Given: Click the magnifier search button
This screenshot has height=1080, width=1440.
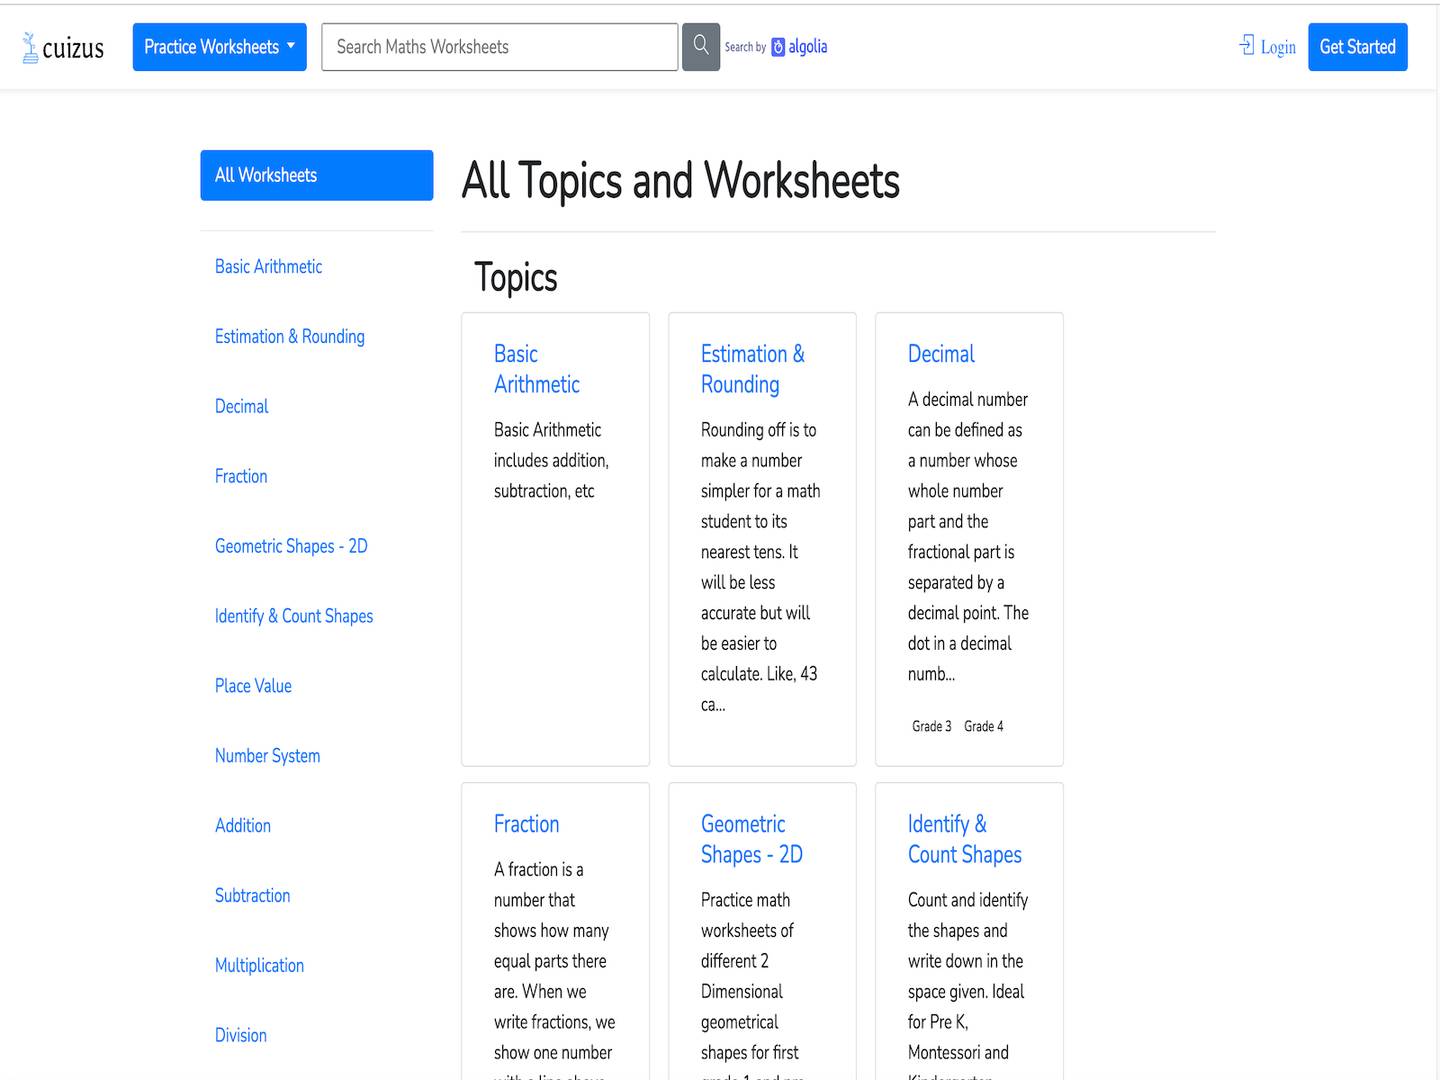Looking at the screenshot, I should click(701, 47).
